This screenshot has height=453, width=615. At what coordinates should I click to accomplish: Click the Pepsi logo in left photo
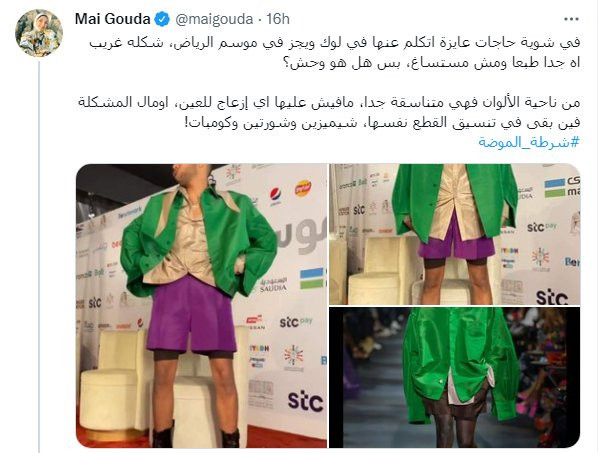coord(277,196)
